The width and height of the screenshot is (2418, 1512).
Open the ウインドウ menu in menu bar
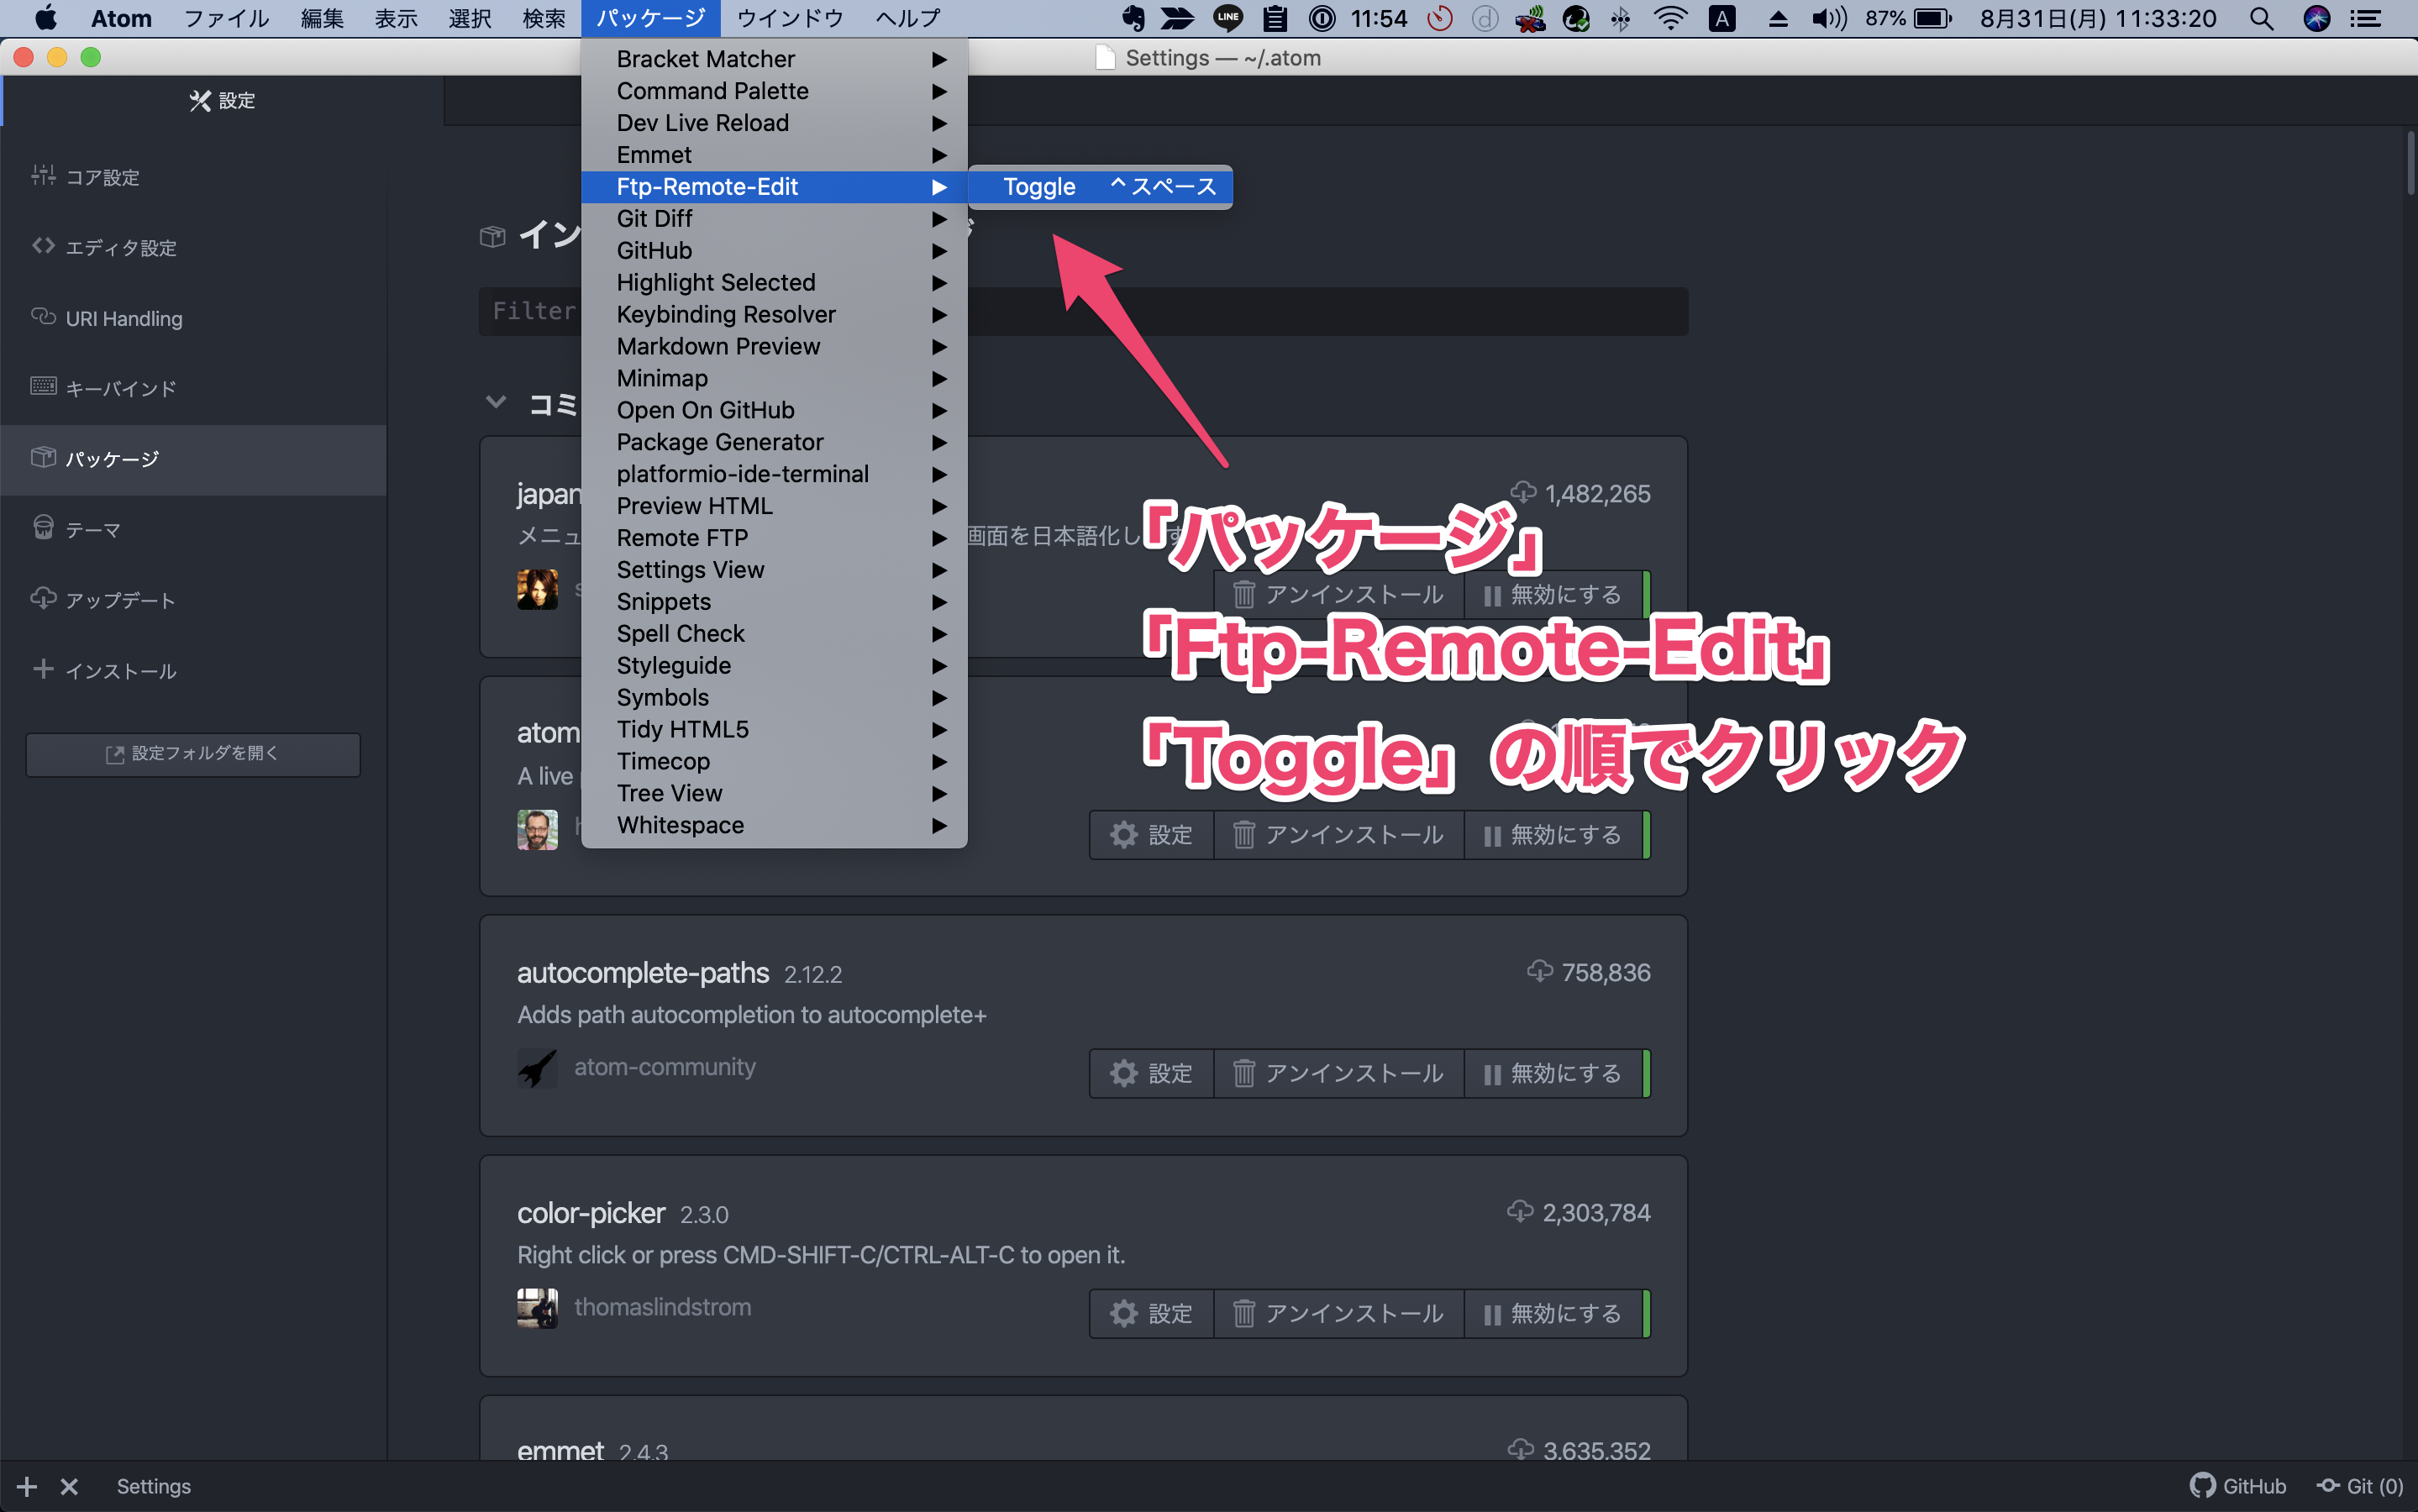pyautogui.click(x=789, y=18)
